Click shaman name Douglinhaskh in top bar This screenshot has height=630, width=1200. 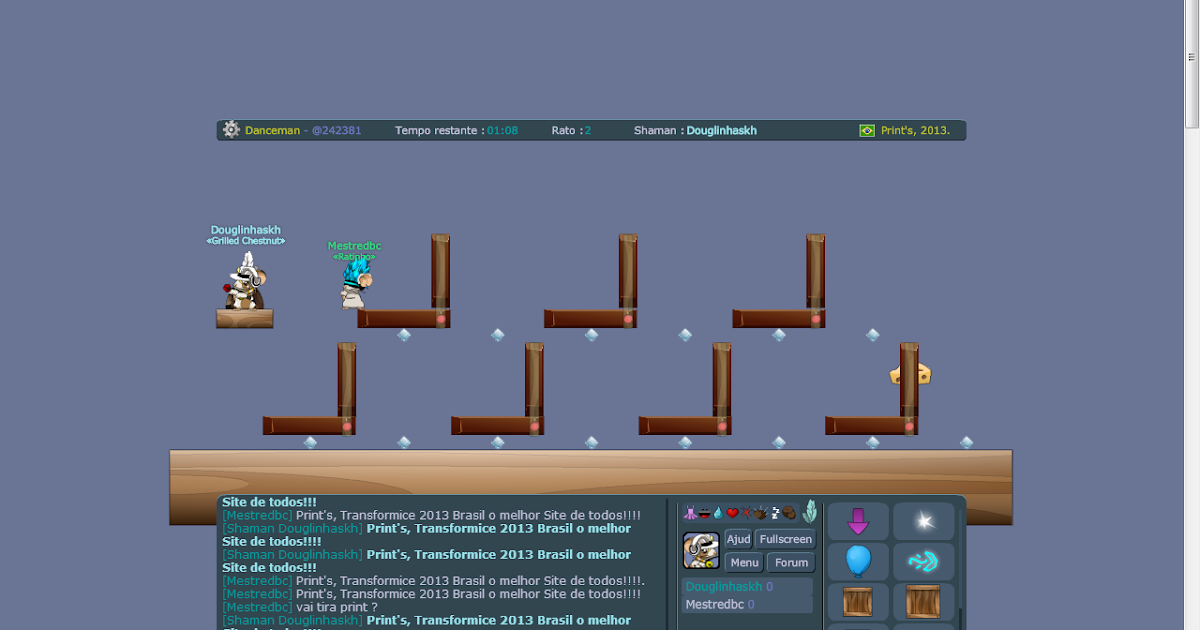tap(721, 131)
